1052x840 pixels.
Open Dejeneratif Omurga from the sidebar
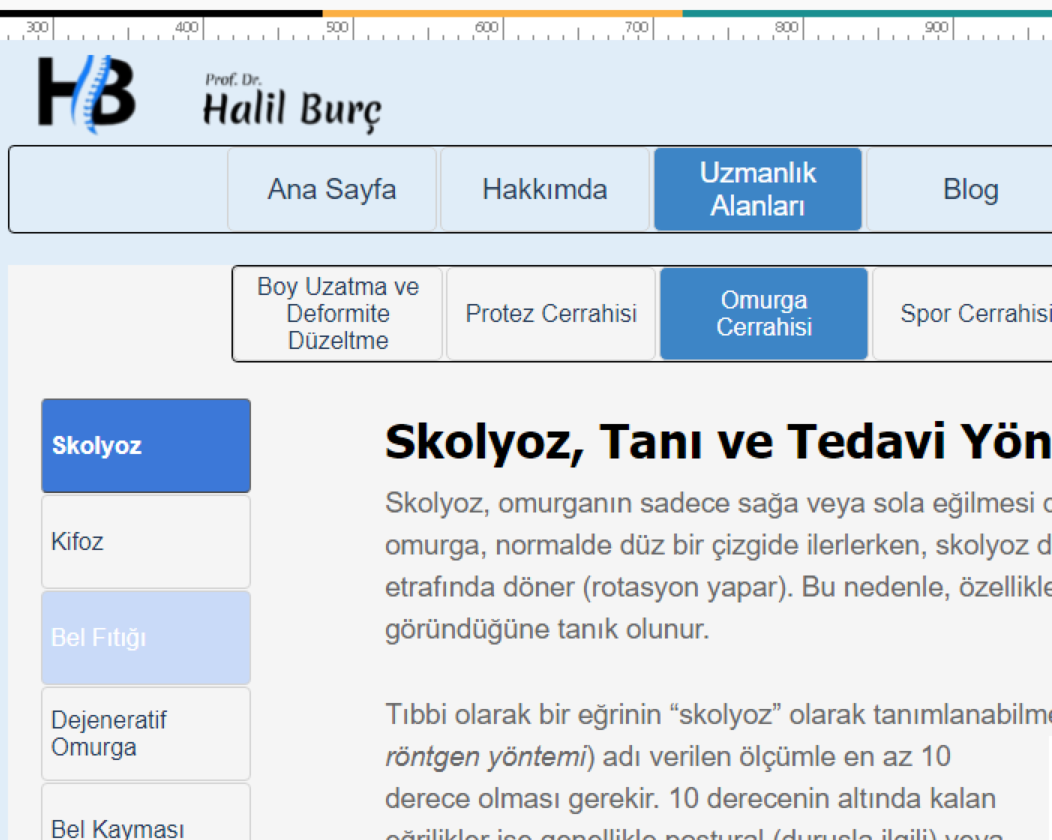tap(146, 734)
